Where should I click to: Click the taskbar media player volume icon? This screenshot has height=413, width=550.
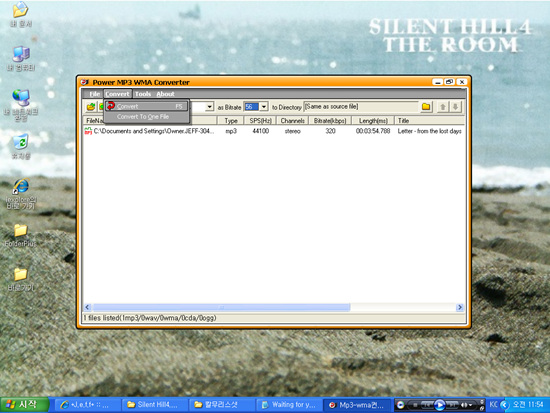tap(464, 405)
